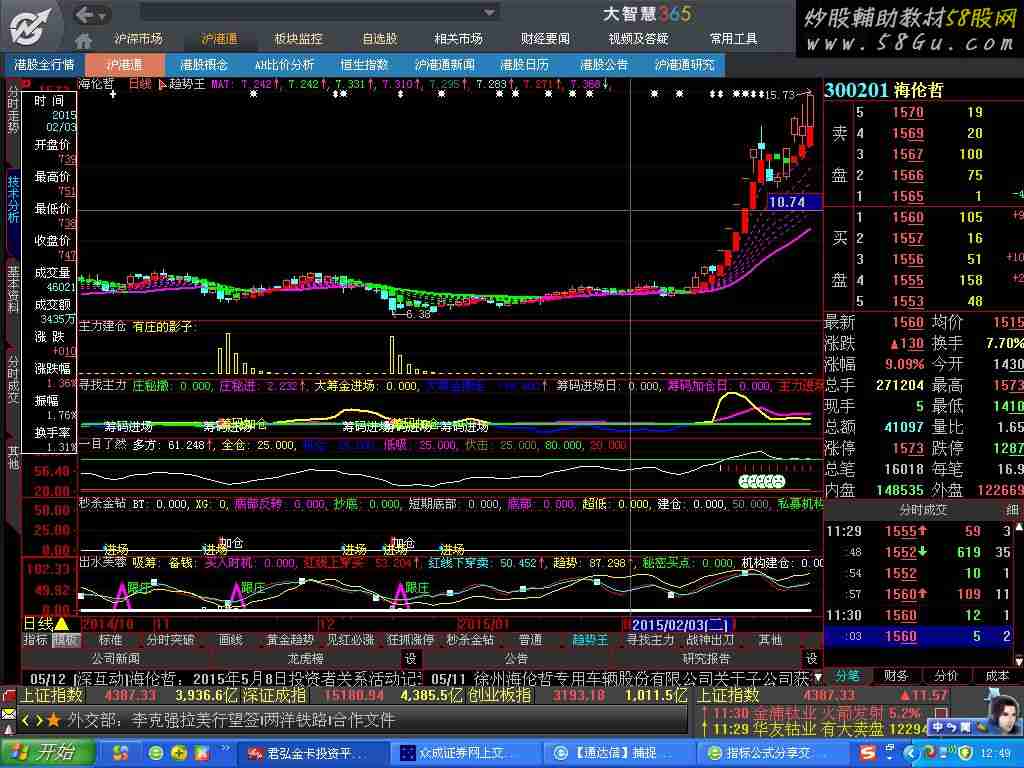
Task: Click the 设 settings button beside 研究报告
Action: [x=812, y=658]
